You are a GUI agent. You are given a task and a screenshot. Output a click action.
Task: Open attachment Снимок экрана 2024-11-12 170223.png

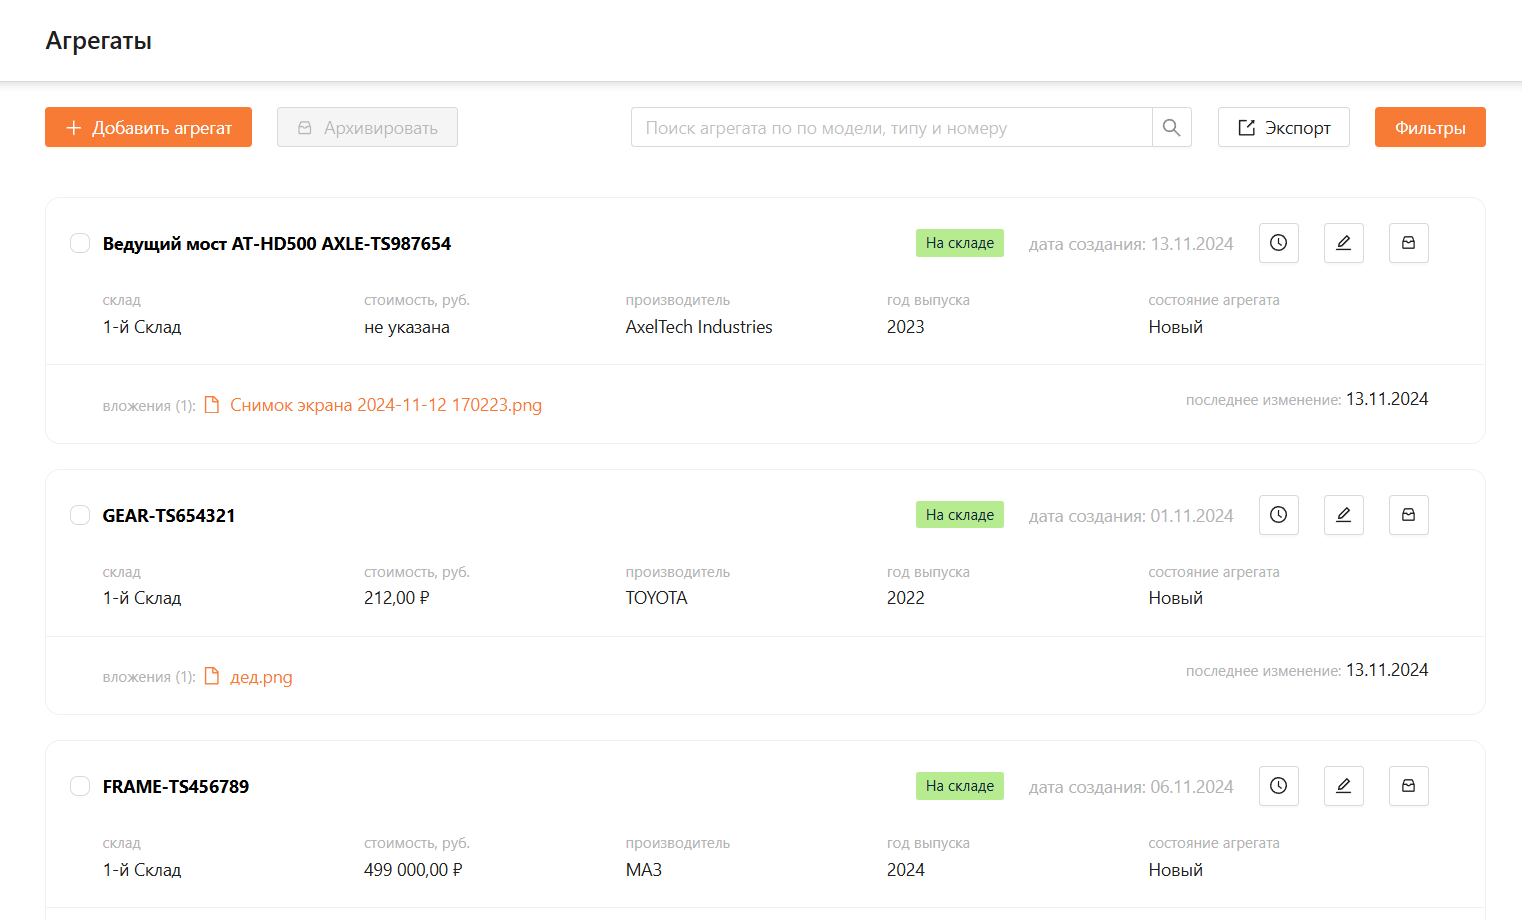tap(385, 405)
